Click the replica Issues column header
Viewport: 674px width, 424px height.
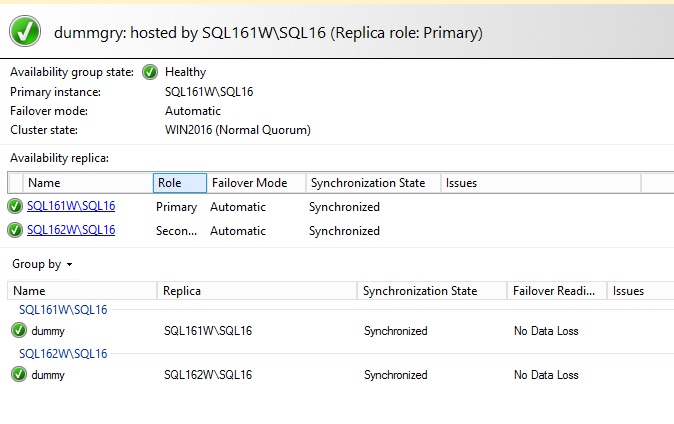541,183
